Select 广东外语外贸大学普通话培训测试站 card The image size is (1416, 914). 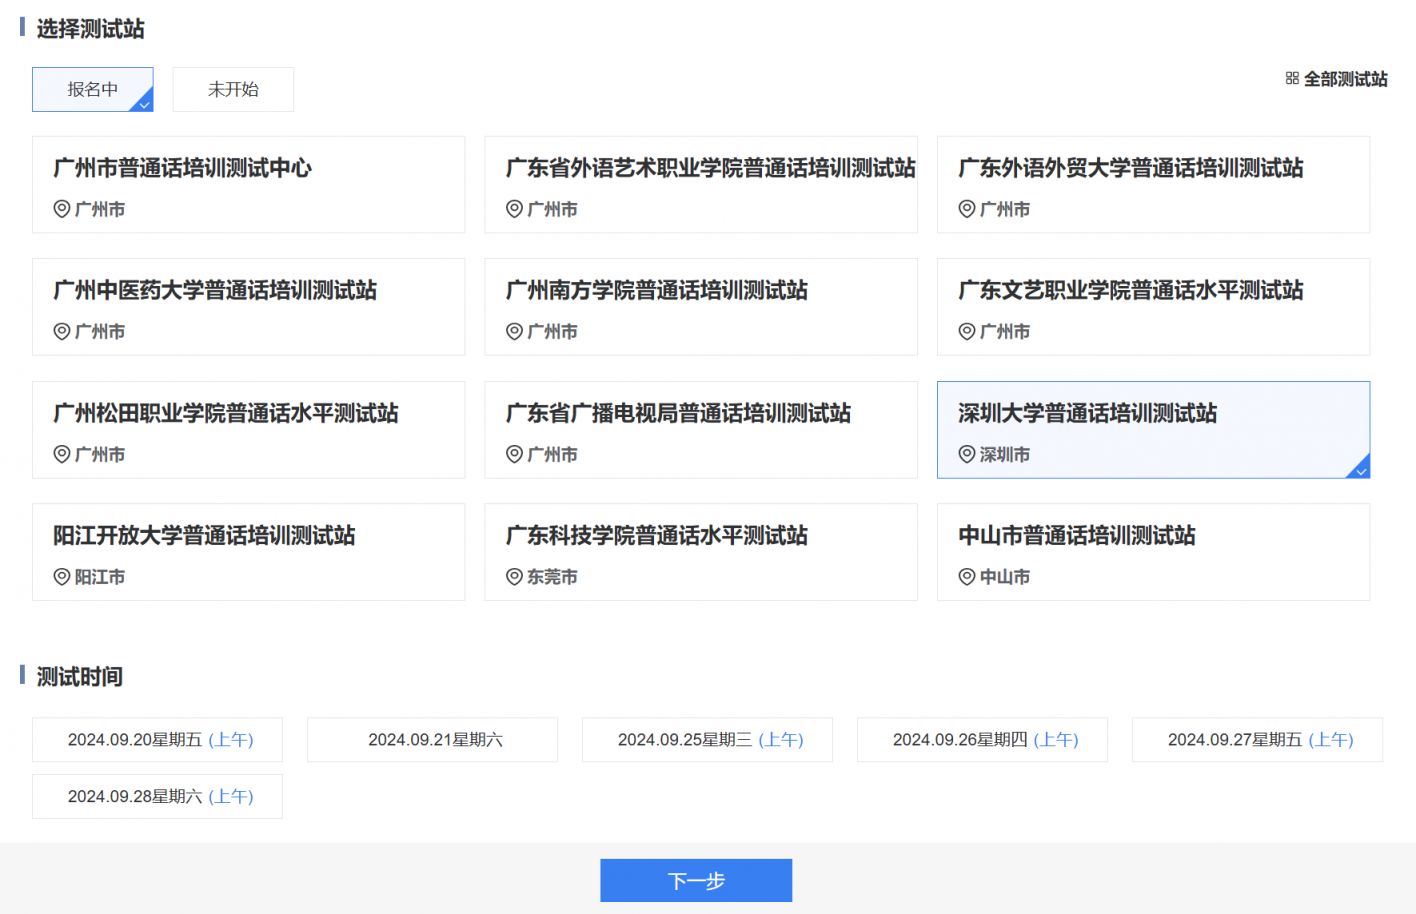click(1153, 185)
